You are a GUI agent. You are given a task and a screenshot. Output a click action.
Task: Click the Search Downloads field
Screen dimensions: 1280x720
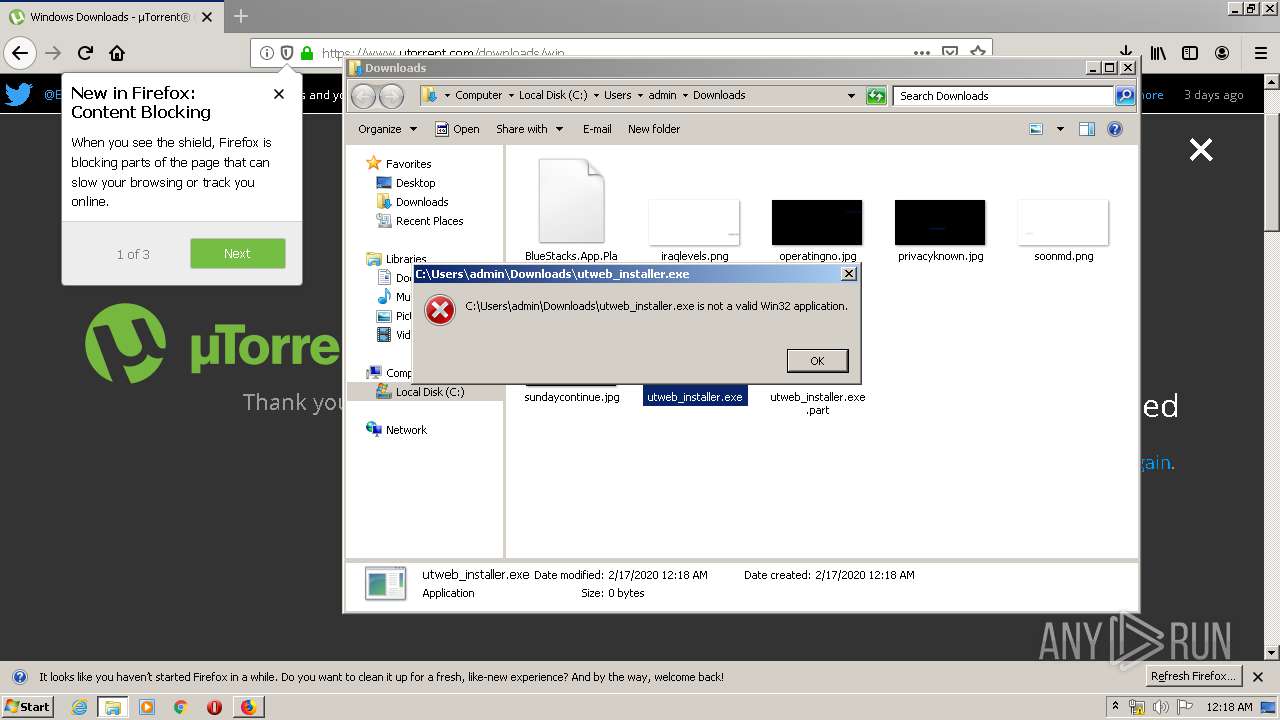pos(1003,96)
